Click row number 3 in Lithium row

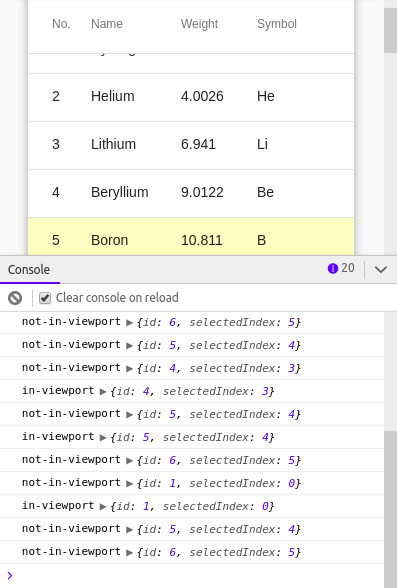[56, 144]
